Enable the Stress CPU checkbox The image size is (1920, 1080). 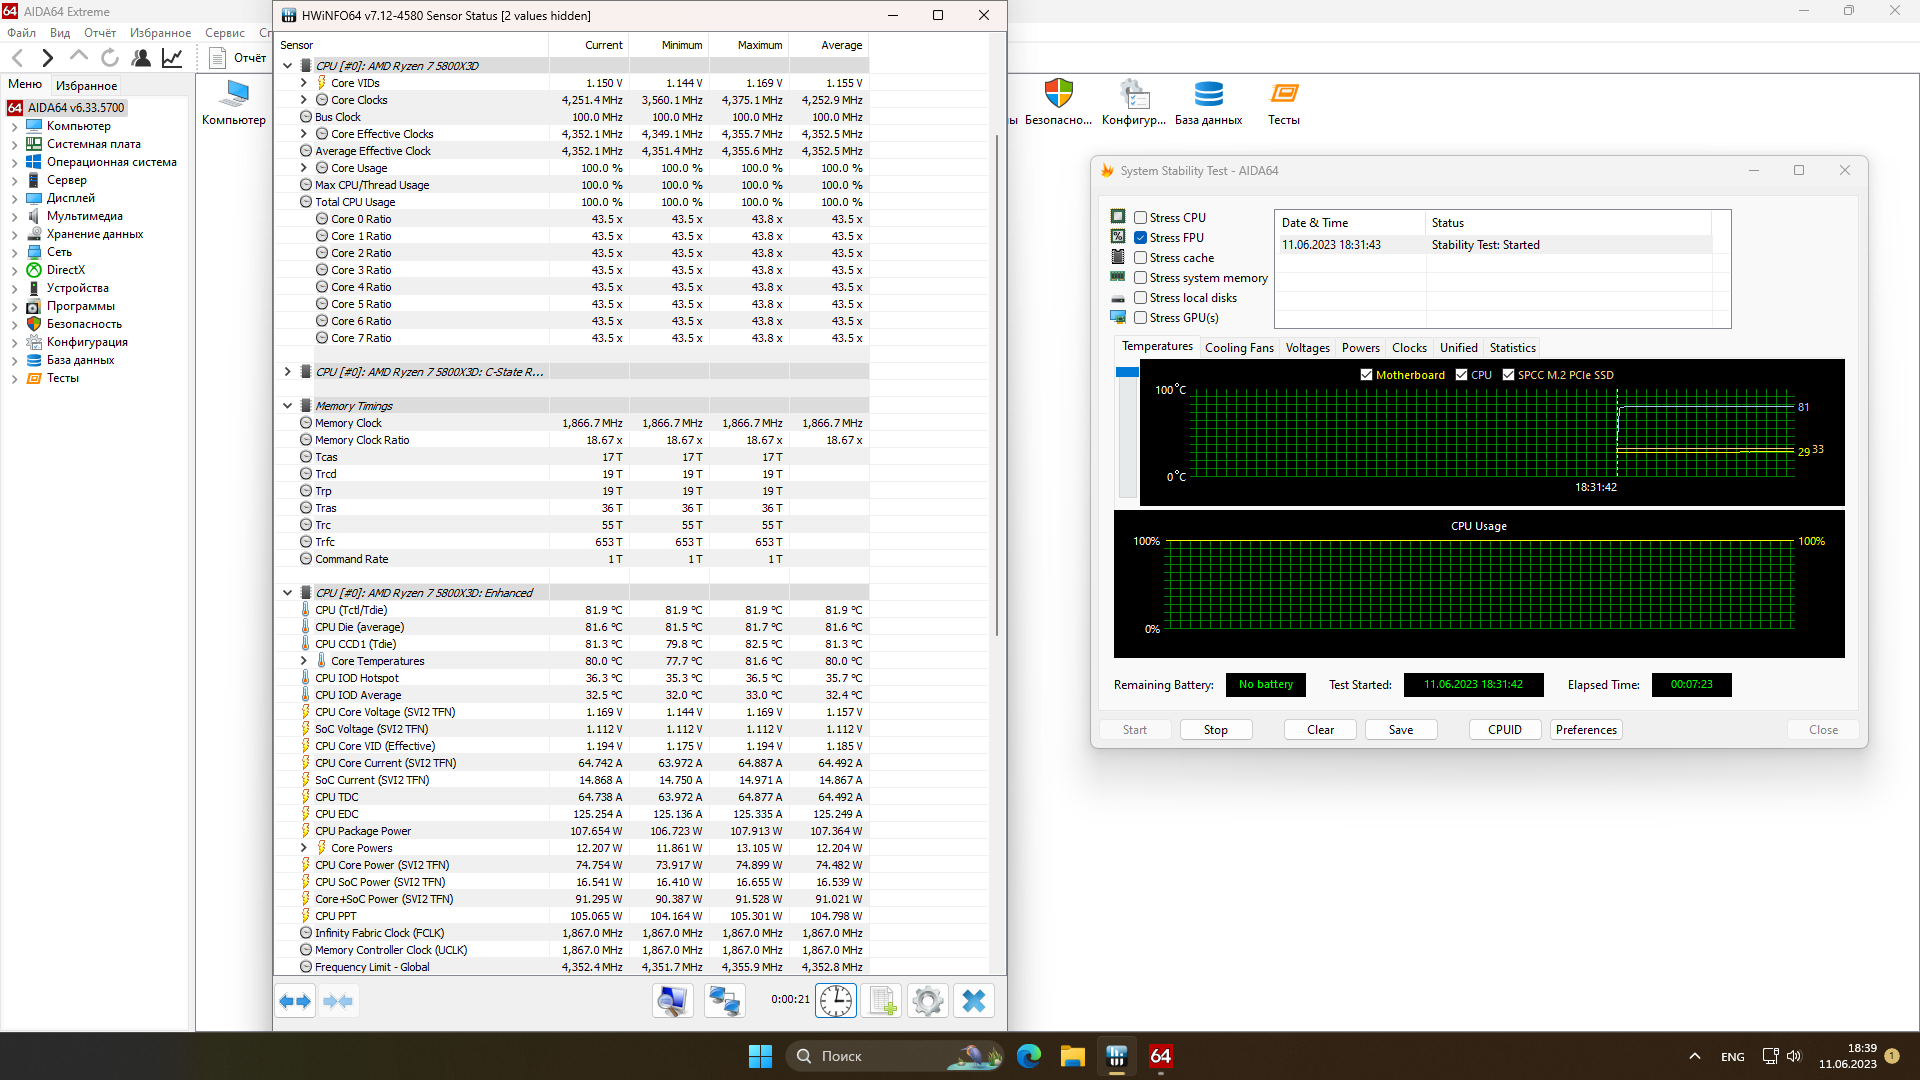point(1140,217)
